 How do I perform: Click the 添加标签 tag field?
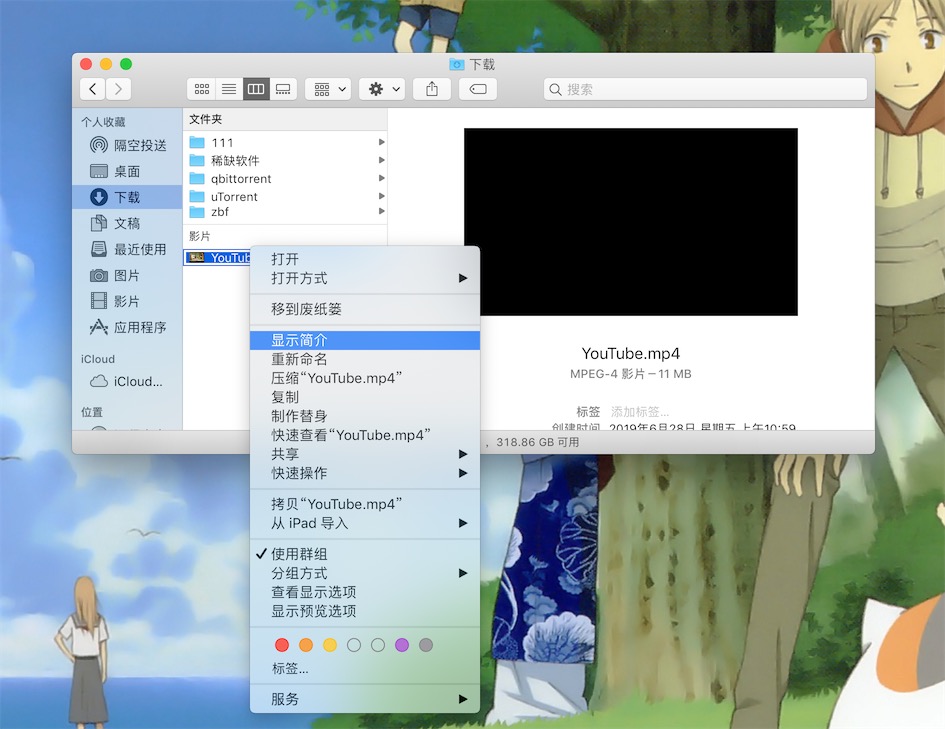639,412
